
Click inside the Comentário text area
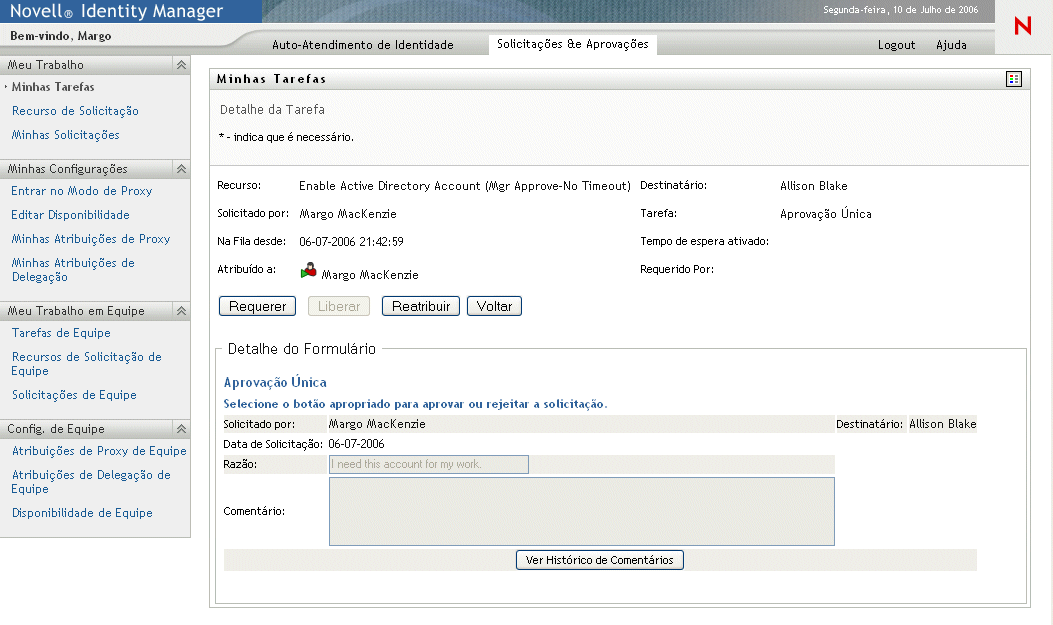pyautogui.click(x=581, y=511)
